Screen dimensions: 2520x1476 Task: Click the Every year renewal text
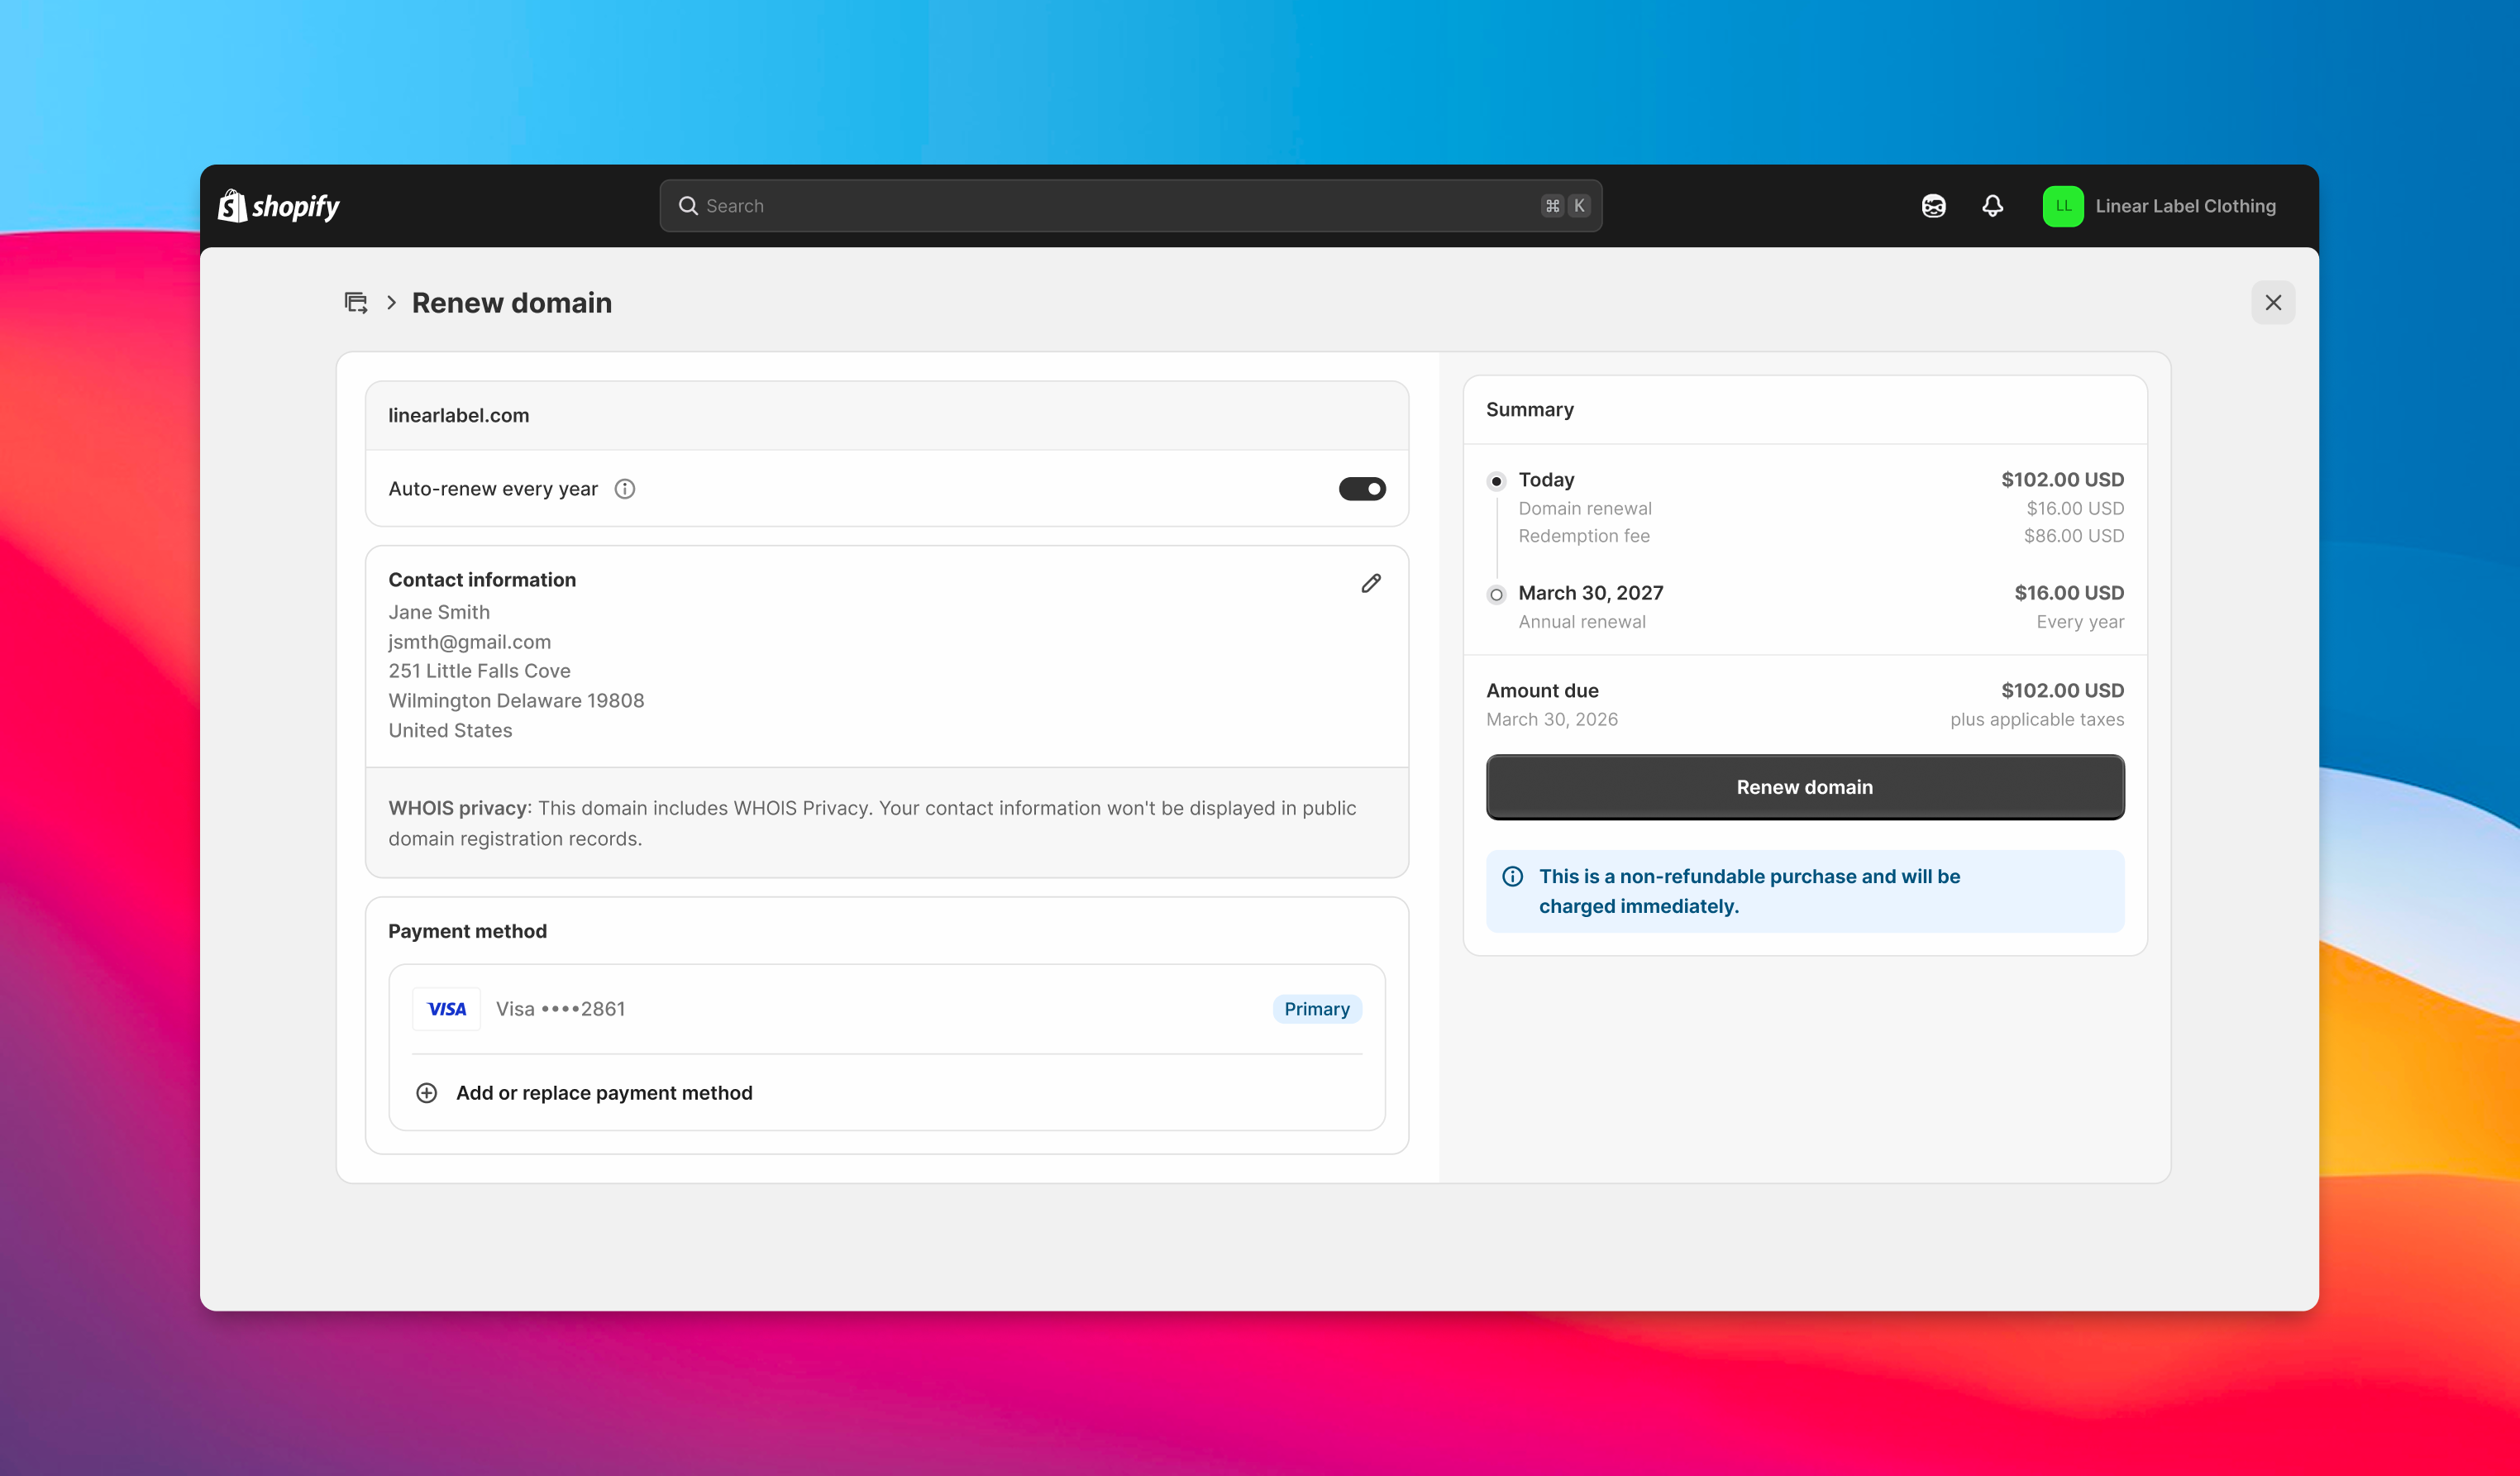(x=2080, y=622)
